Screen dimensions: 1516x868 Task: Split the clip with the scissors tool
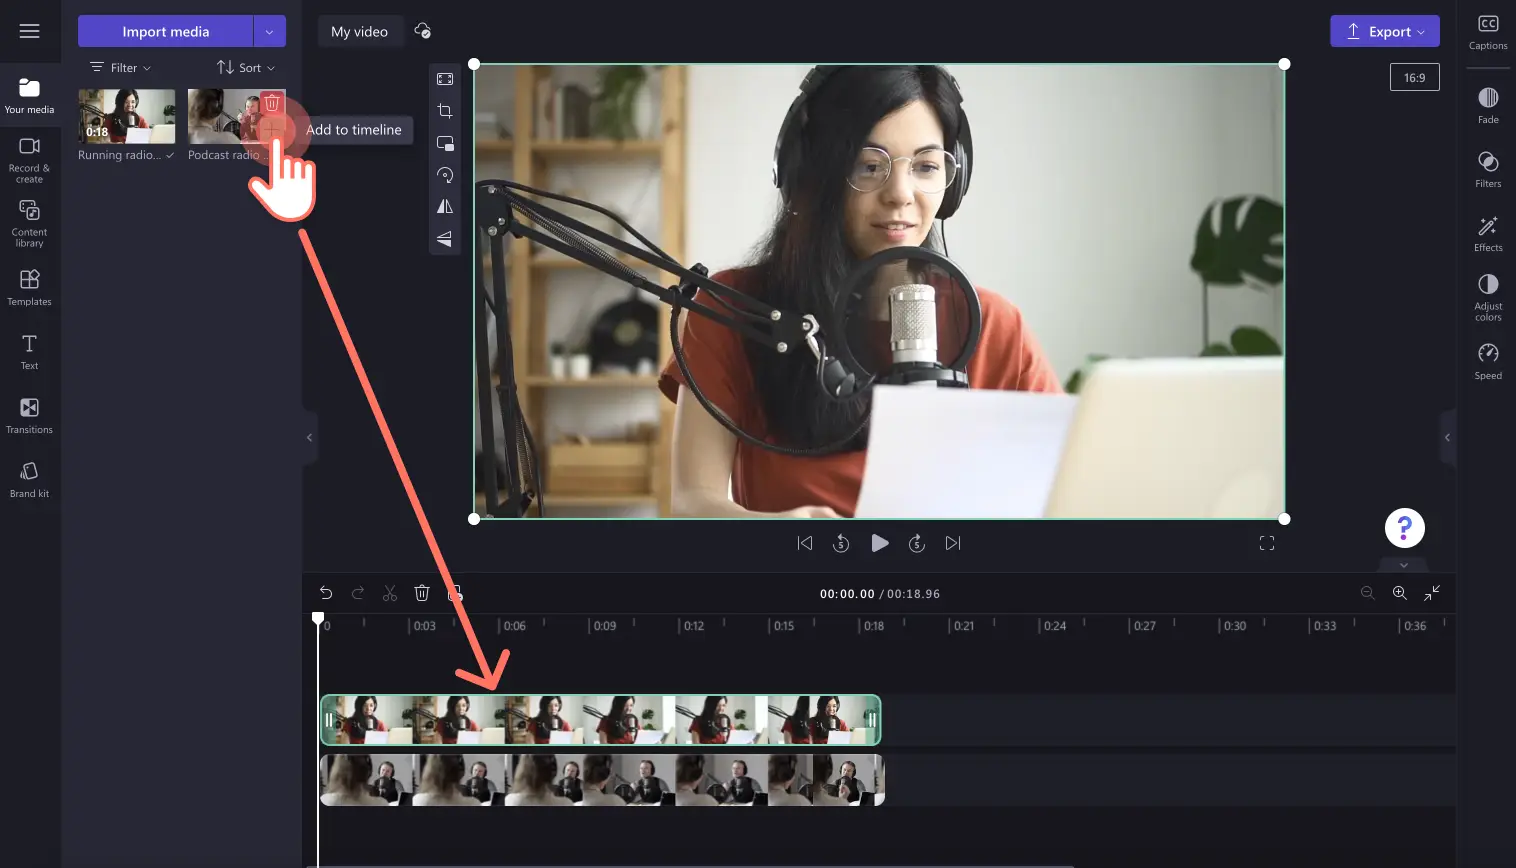[390, 592]
